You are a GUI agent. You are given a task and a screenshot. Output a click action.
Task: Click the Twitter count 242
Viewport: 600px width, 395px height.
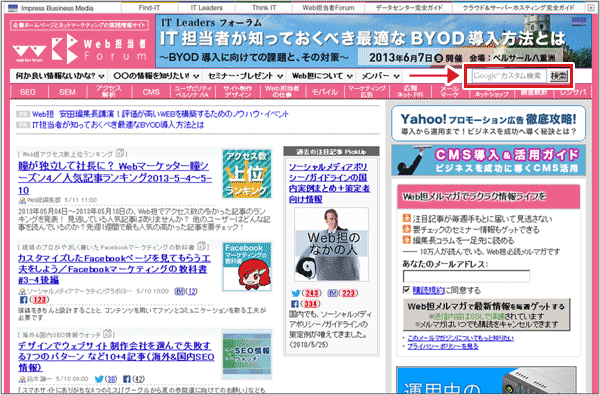click(312, 293)
